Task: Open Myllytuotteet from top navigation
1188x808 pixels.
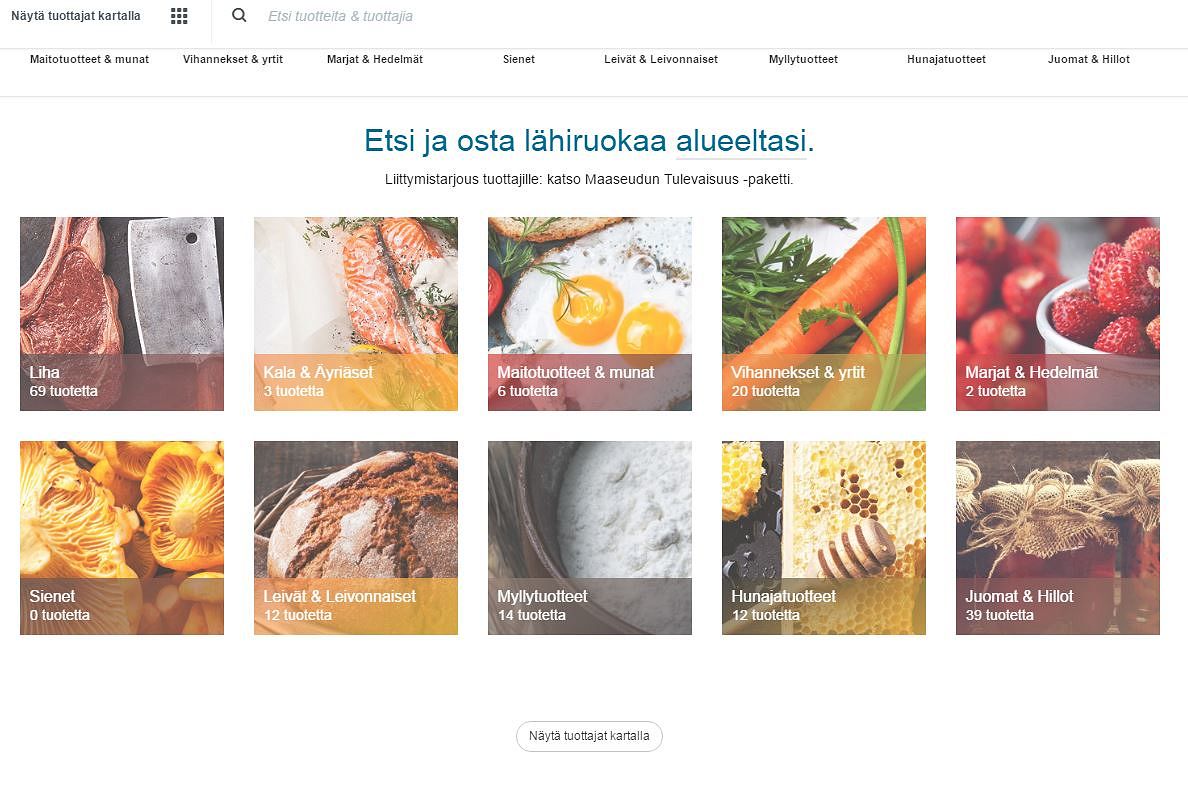Action: (803, 59)
